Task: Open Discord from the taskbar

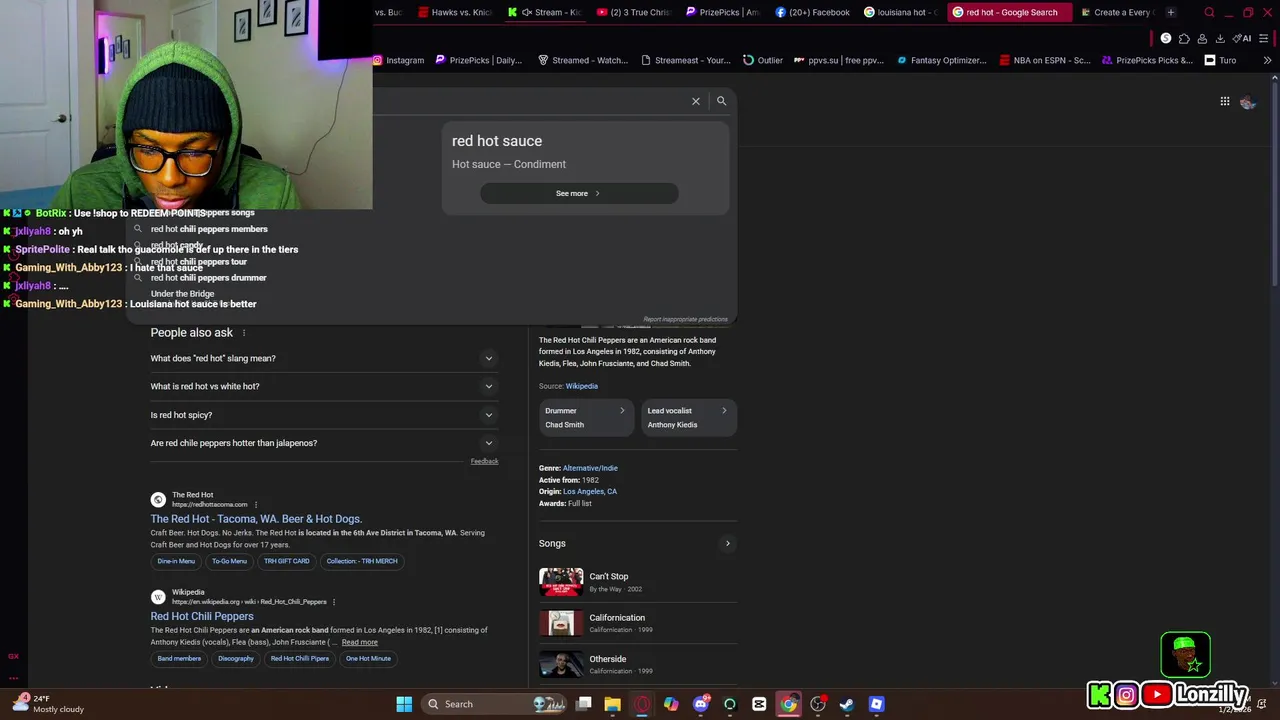Action: [701, 704]
